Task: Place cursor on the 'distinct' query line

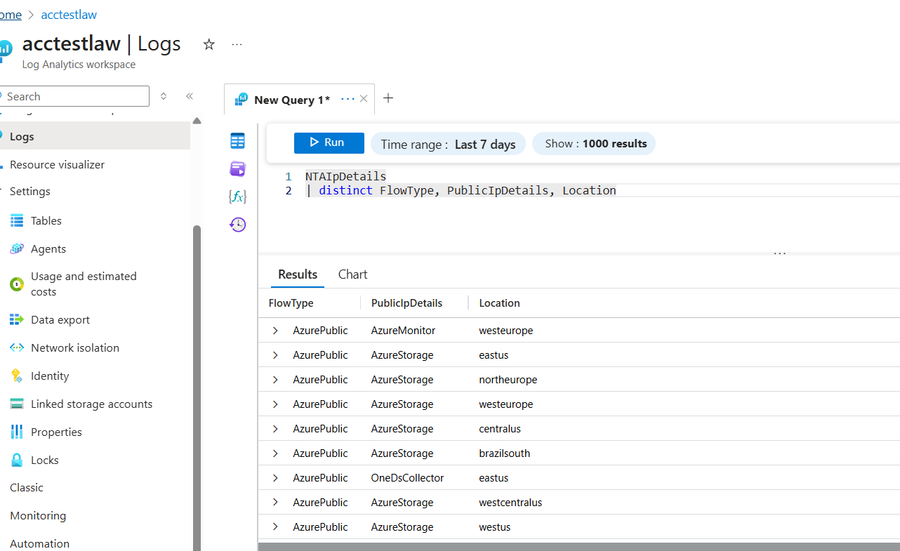Action: click(x=460, y=191)
